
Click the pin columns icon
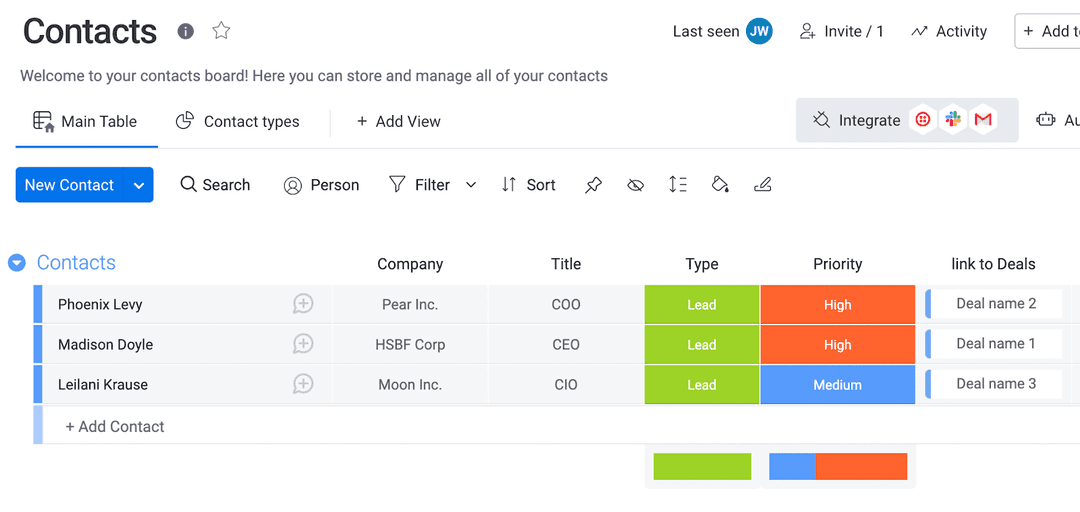tap(593, 185)
